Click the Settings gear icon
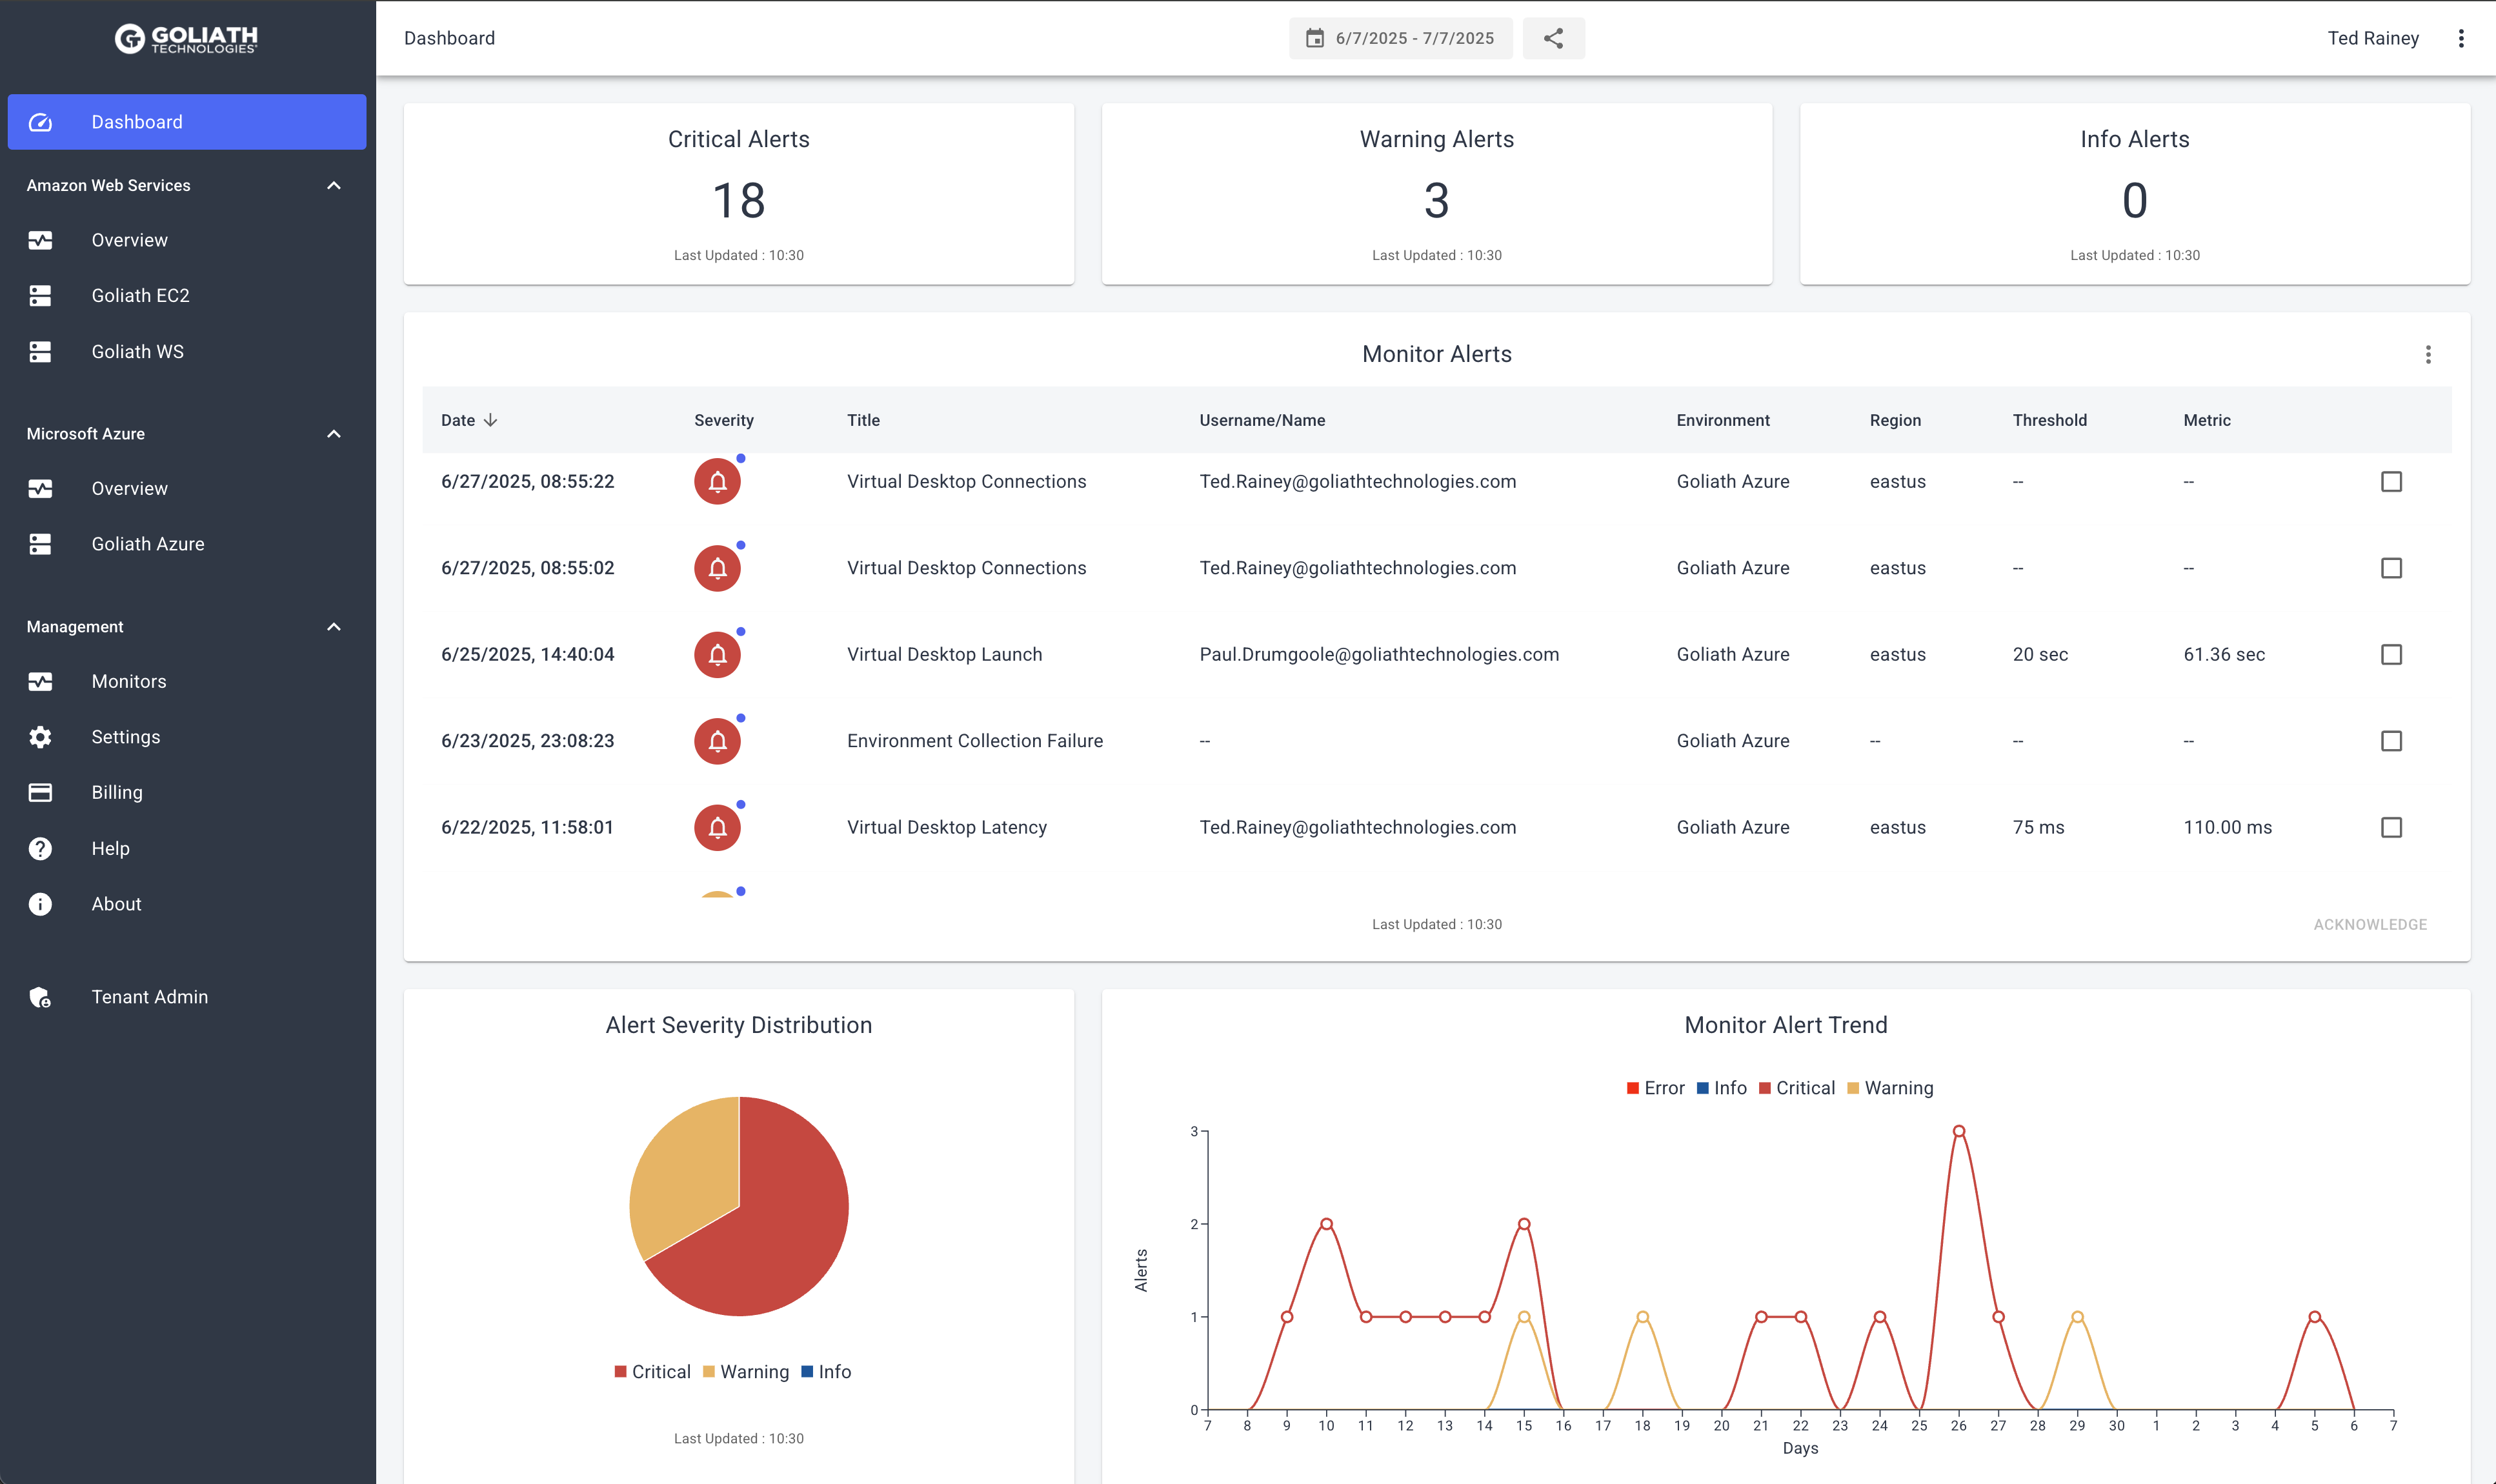Screen dimensions: 2496x1484 click(x=40, y=737)
